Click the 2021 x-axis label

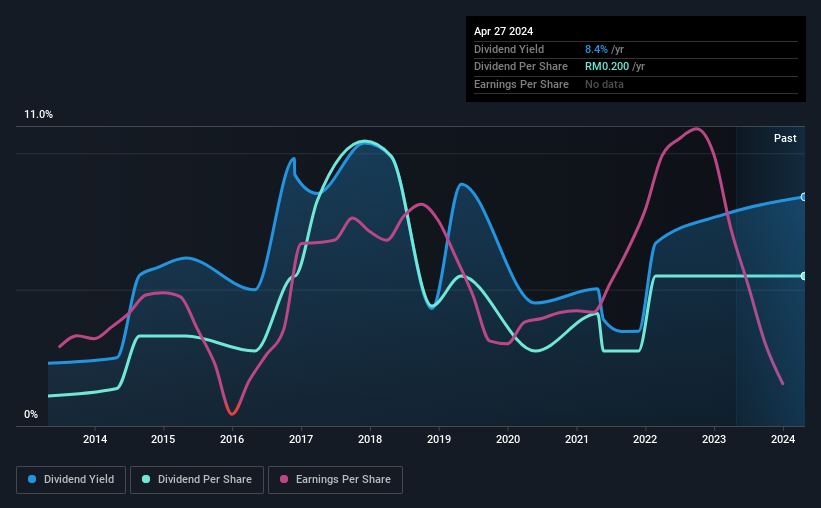[x=576, y=439]
